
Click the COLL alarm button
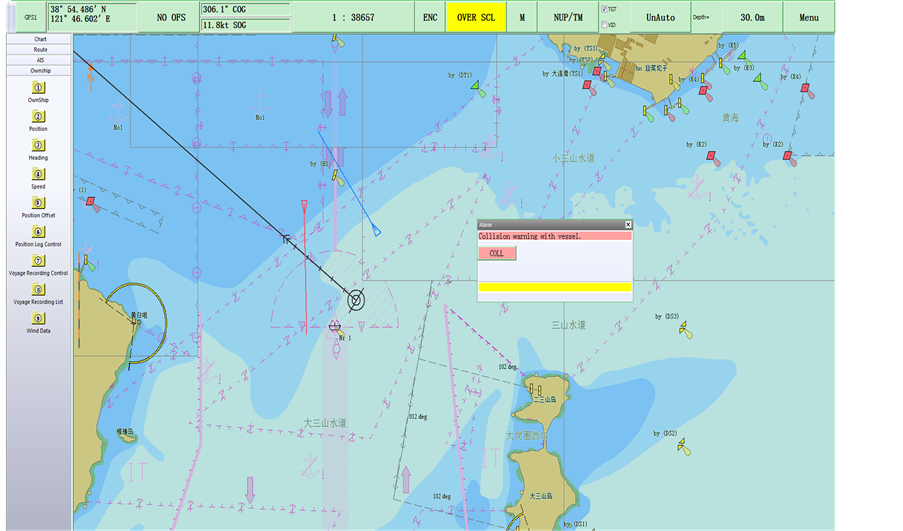(x=497, y=253)
